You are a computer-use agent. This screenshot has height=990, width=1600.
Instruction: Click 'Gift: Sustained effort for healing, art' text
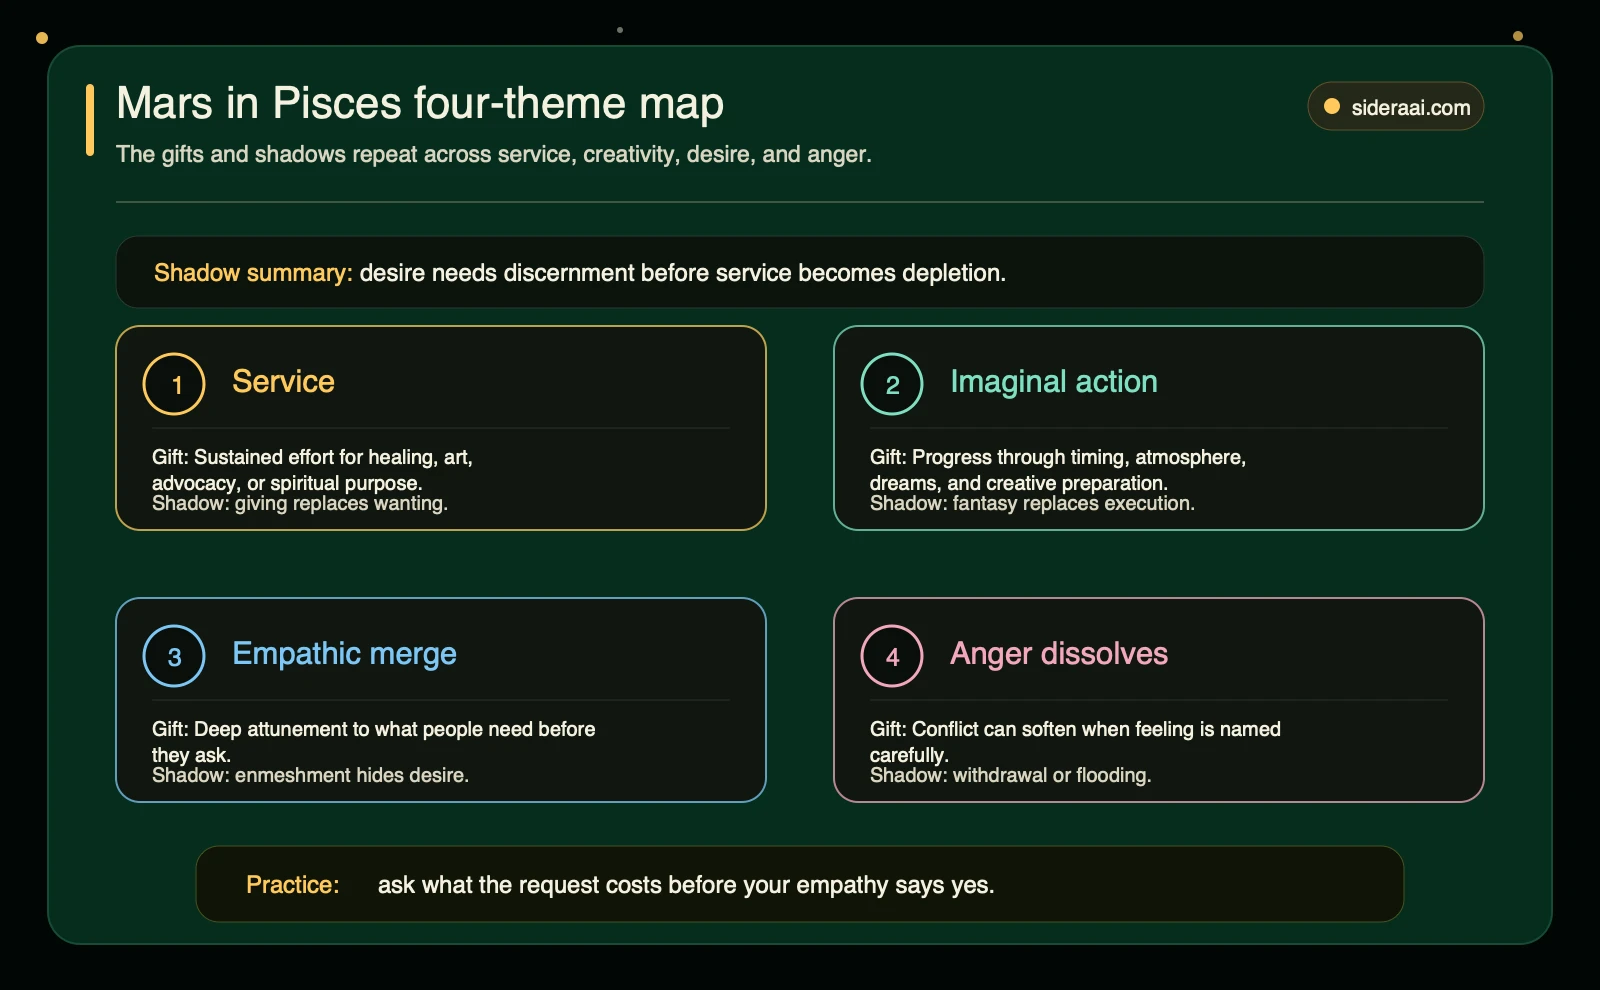pyautogui.click(x=312, y=469)
